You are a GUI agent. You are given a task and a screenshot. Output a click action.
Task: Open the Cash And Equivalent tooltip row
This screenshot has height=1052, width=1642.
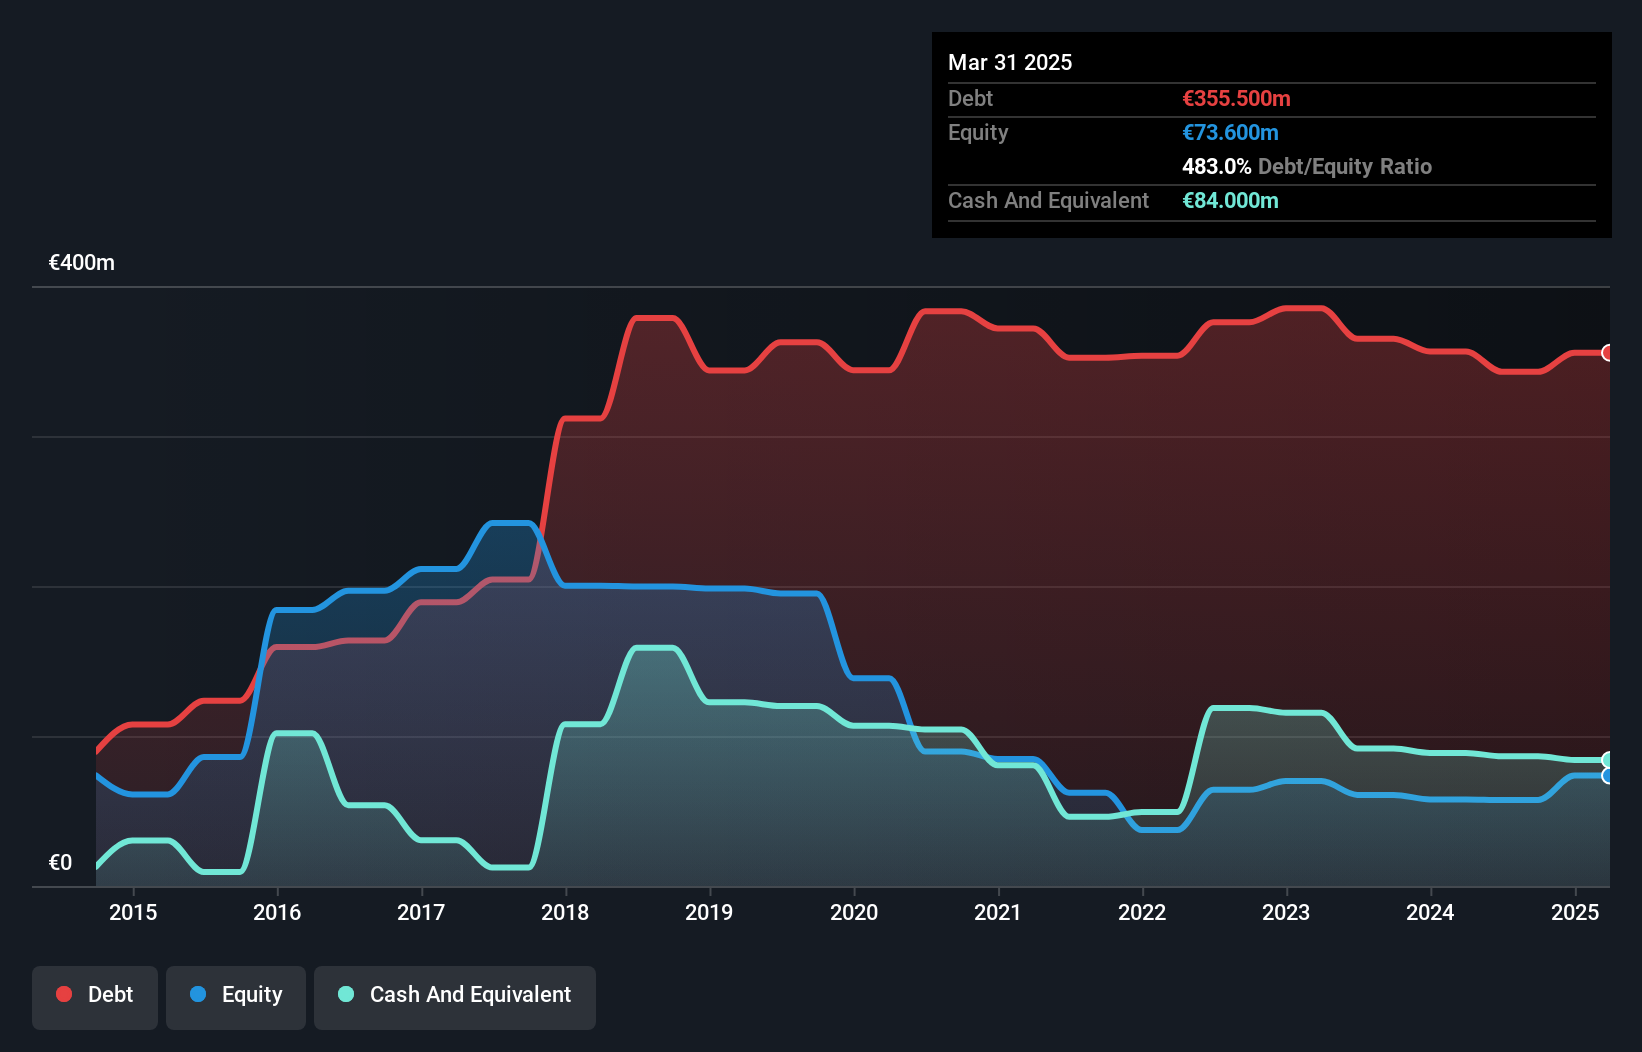coord(1047,200)
